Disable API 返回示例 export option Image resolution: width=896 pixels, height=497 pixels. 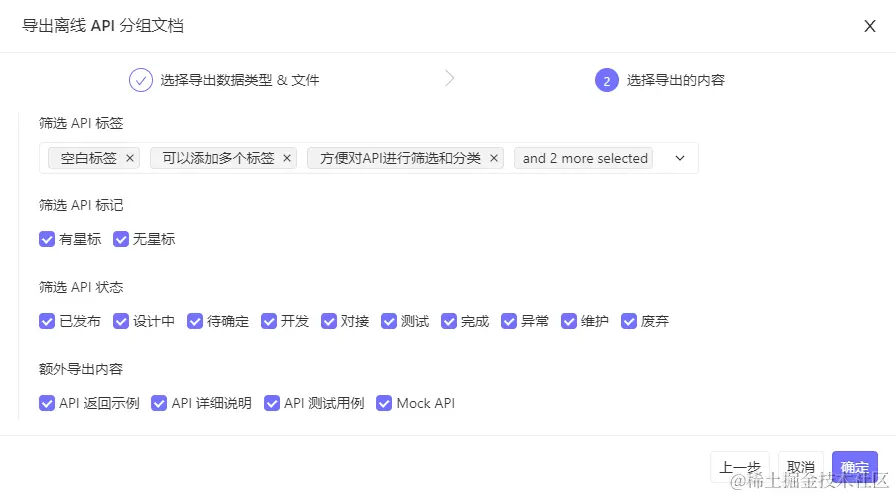tap(47, 403)
